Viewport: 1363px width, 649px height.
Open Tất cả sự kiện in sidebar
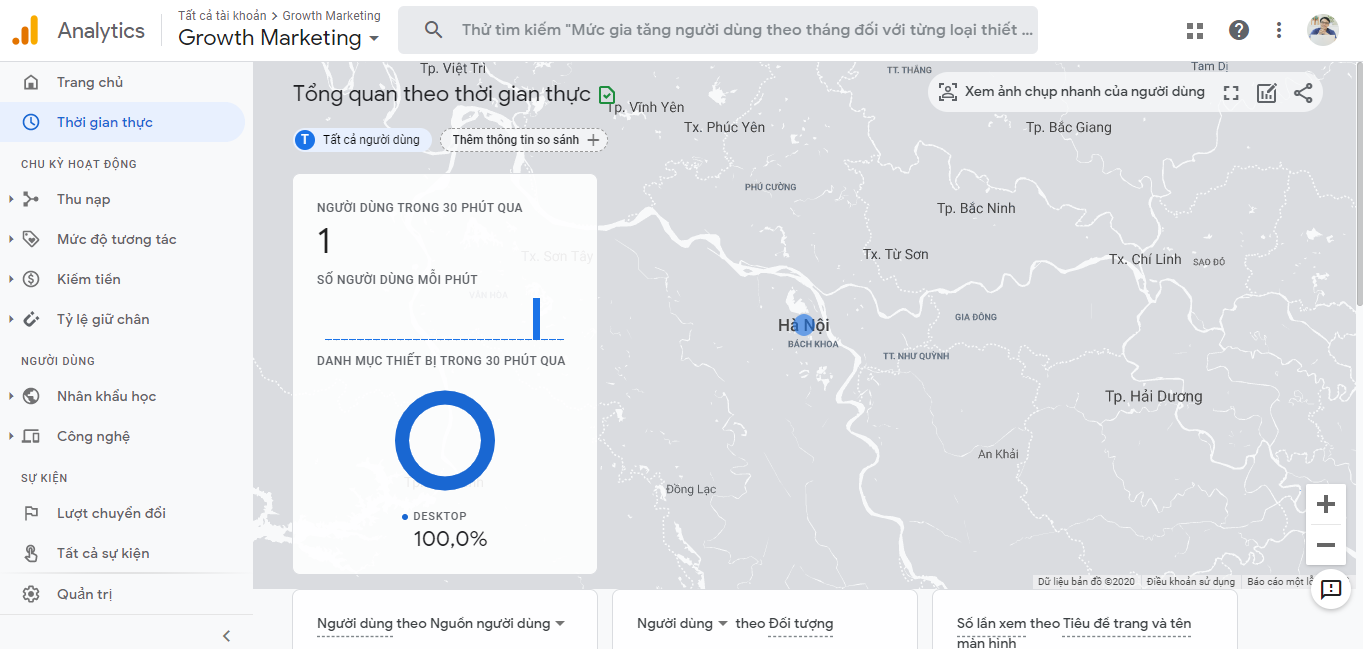103,553
